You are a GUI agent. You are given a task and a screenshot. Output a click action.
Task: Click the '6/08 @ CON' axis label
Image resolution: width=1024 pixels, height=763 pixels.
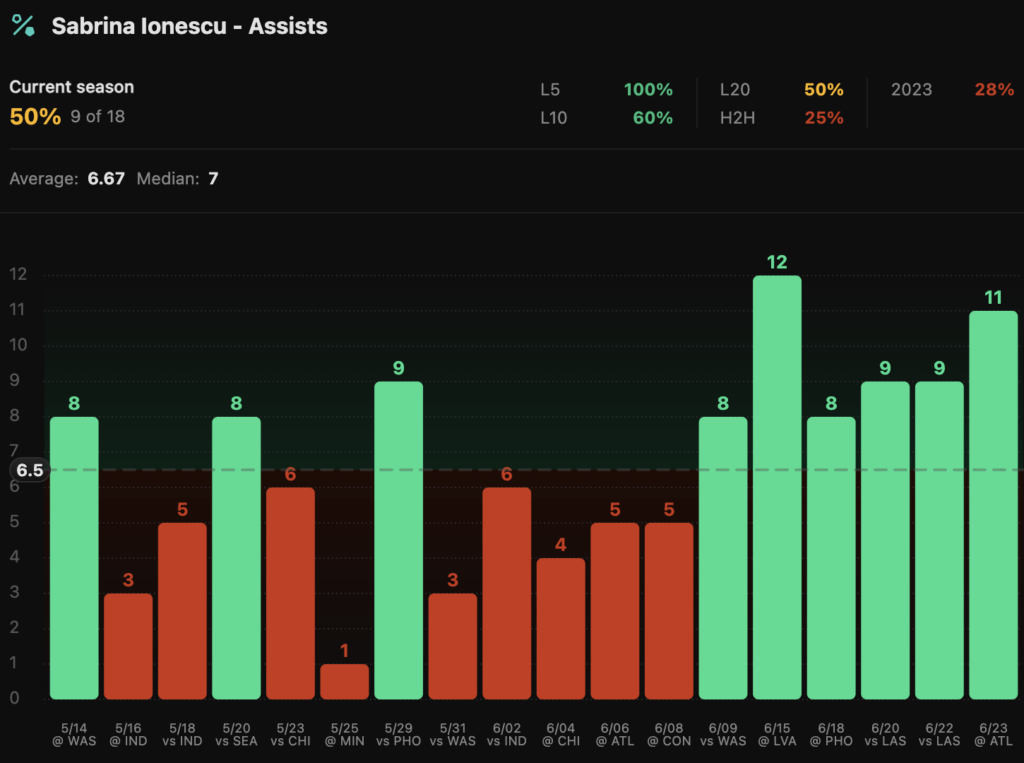669,734
